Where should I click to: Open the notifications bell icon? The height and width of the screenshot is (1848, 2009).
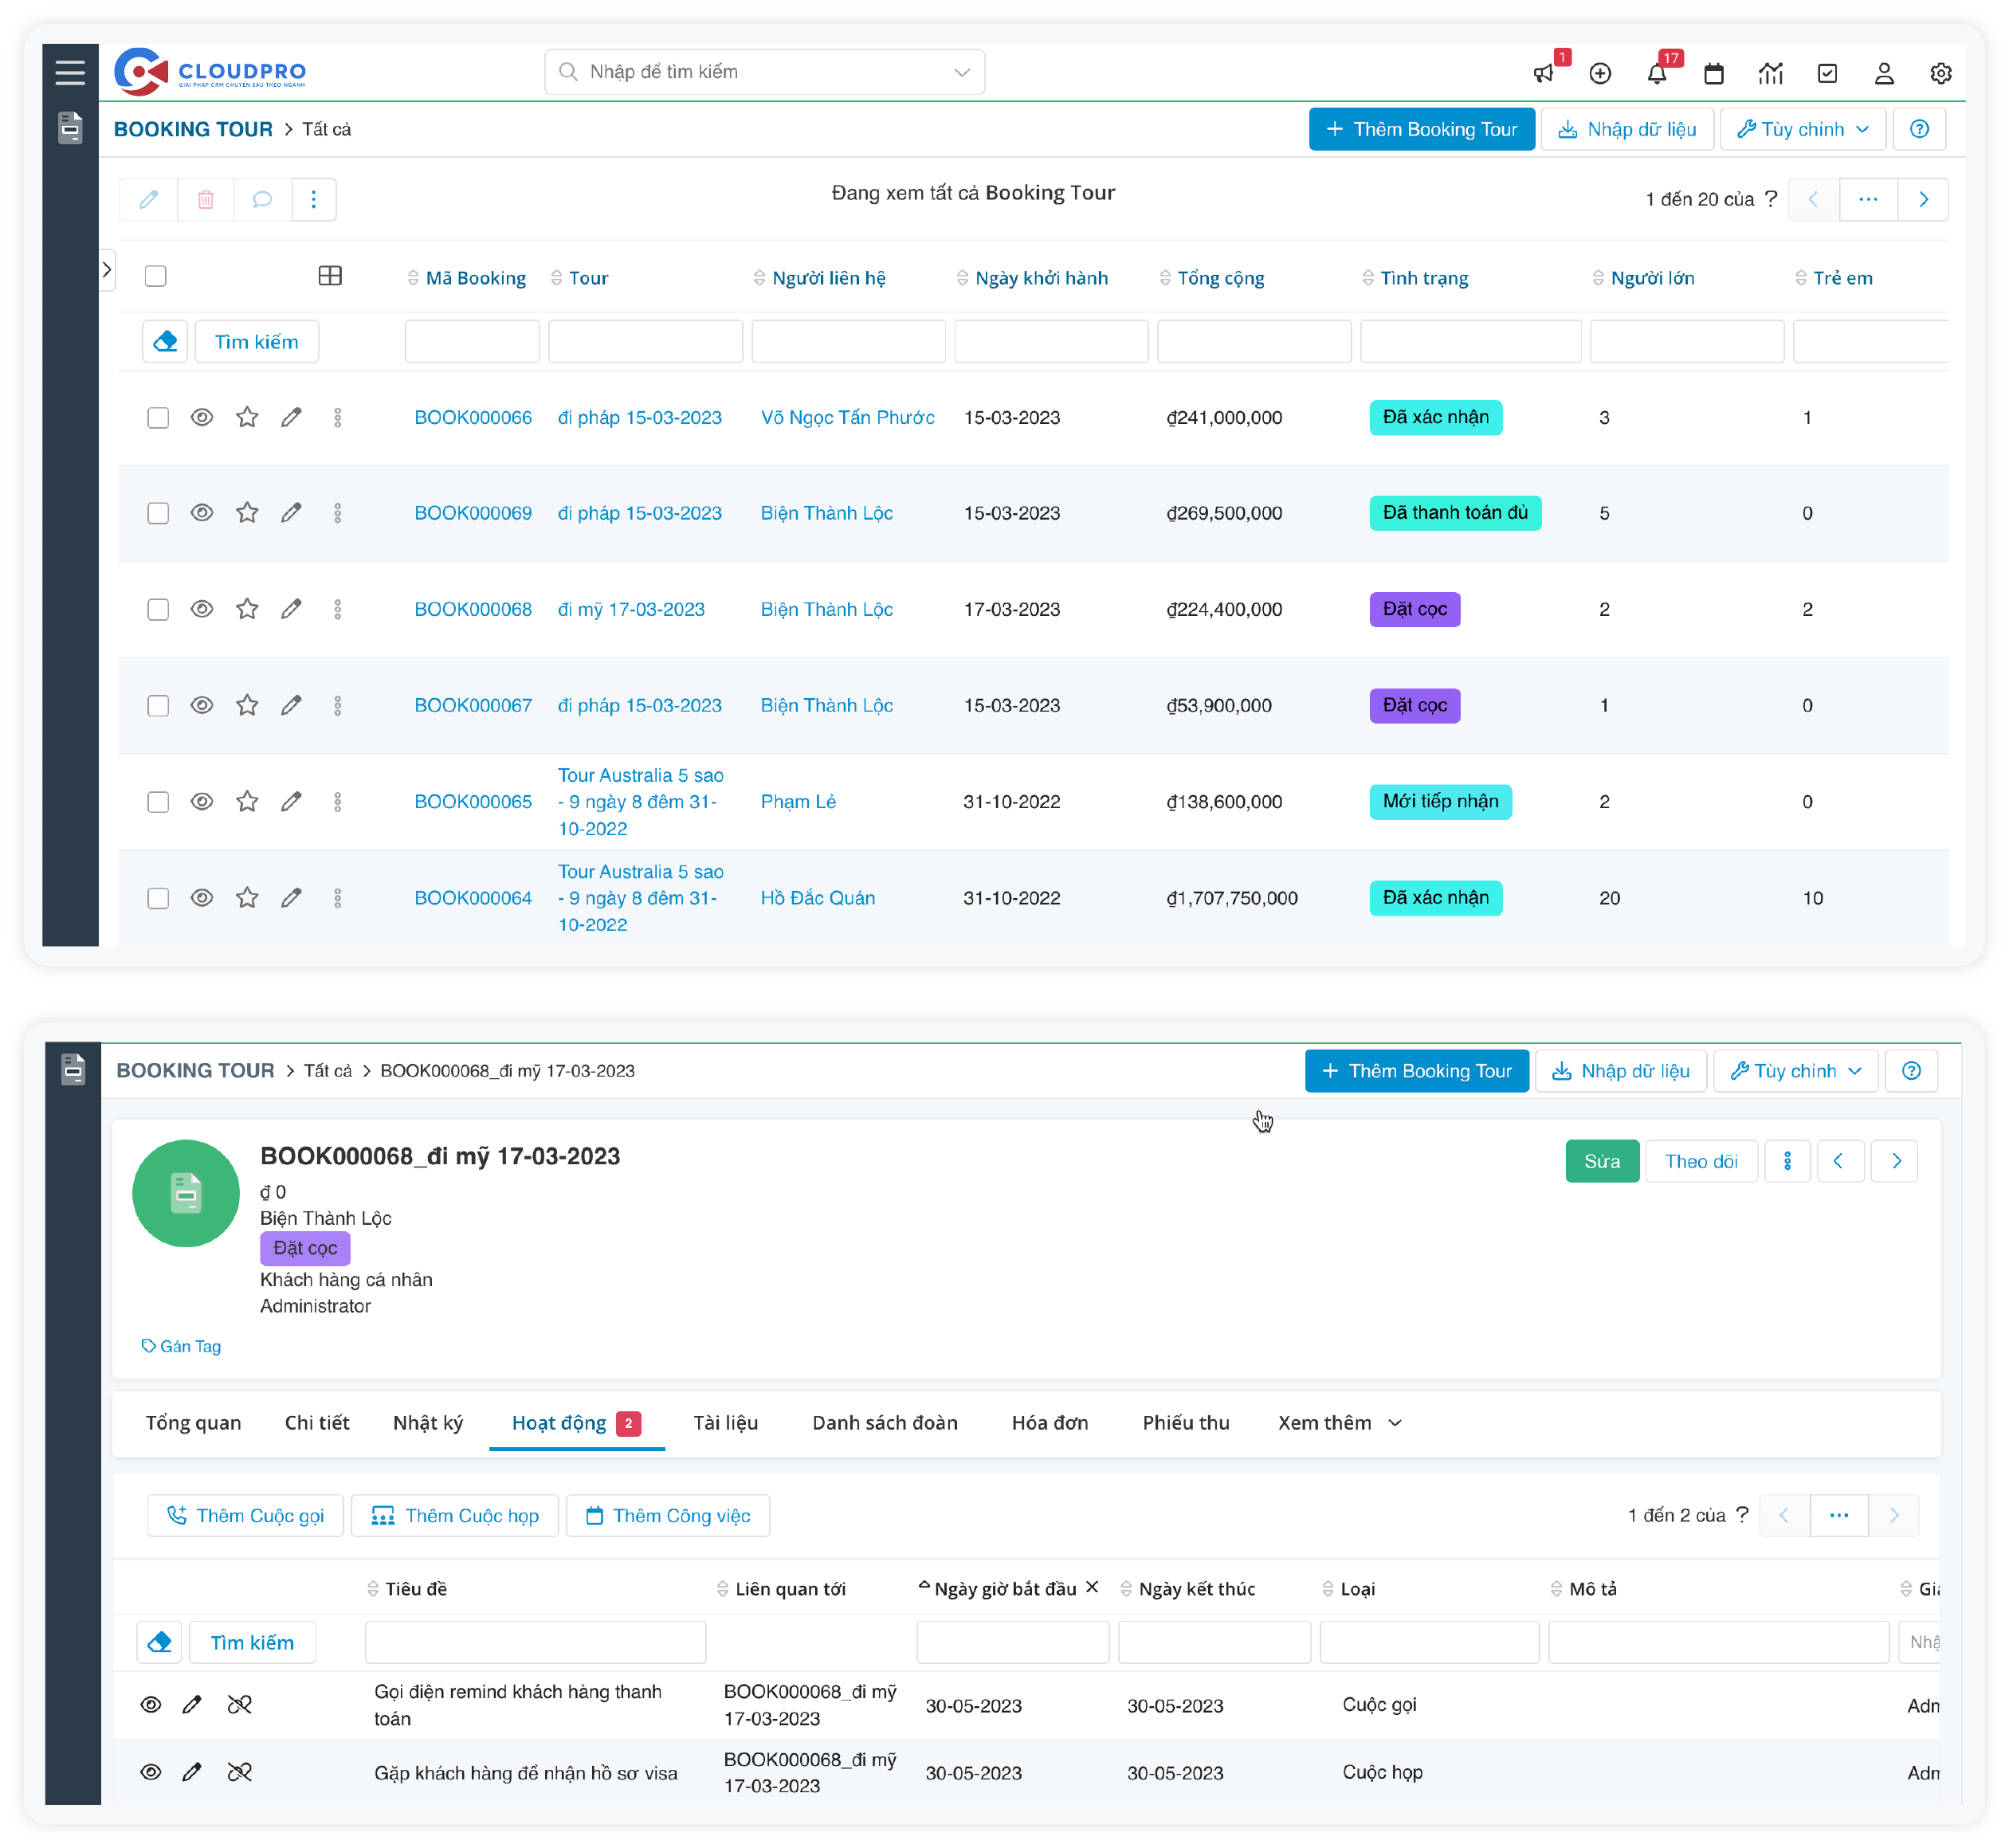(x=1656, y=73)
